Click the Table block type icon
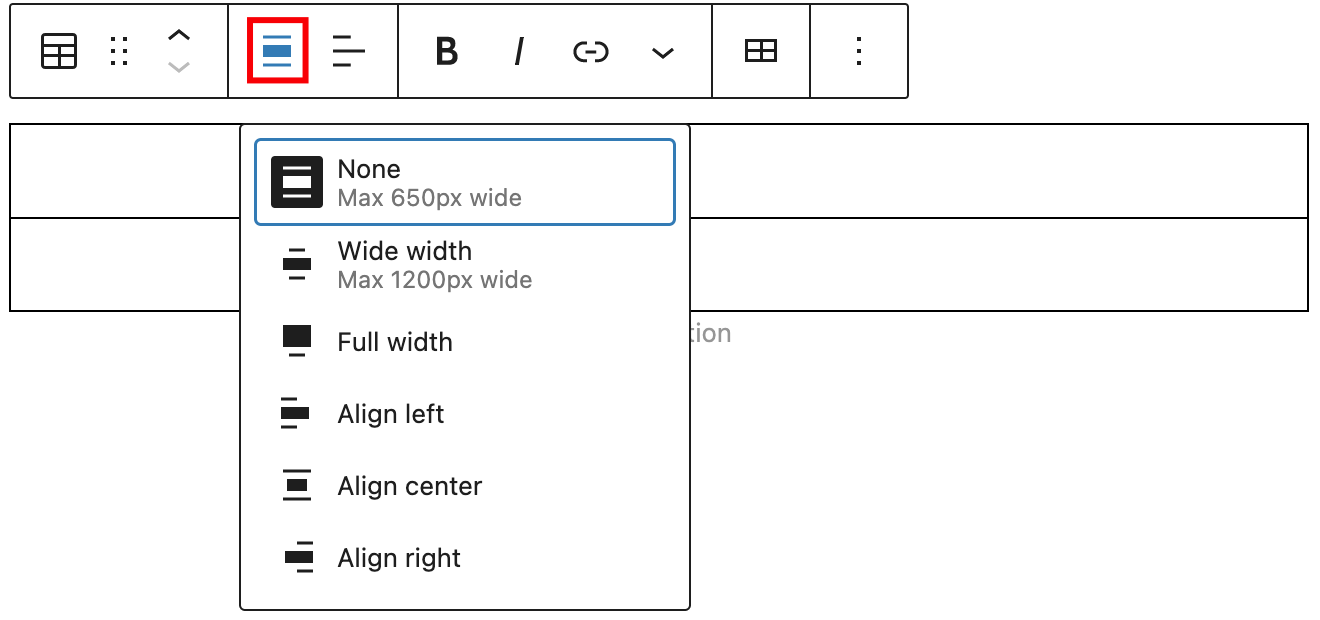The width and height of the screenshot is (1320, 620). point(58,51)
